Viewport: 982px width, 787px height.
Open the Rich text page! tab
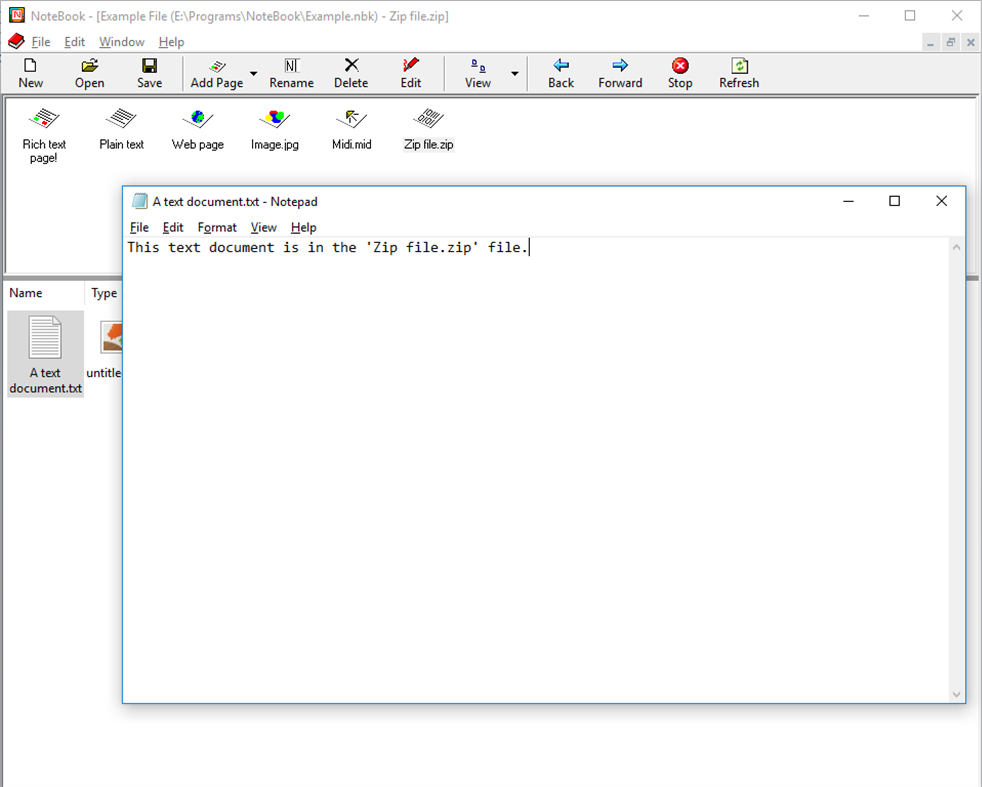pos(44,128)
